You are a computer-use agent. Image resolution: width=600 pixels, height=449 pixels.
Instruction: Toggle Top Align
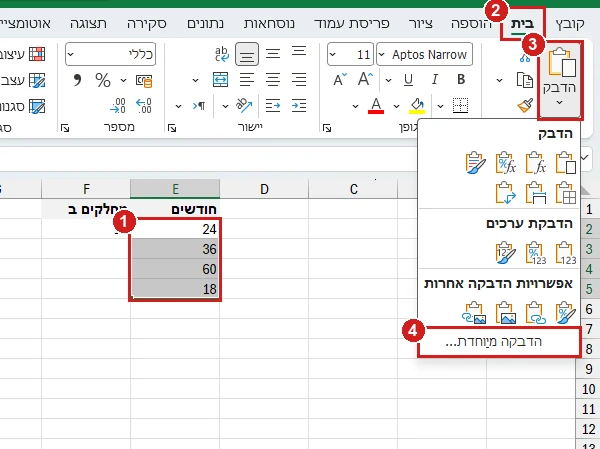click(x=299, y=52)
